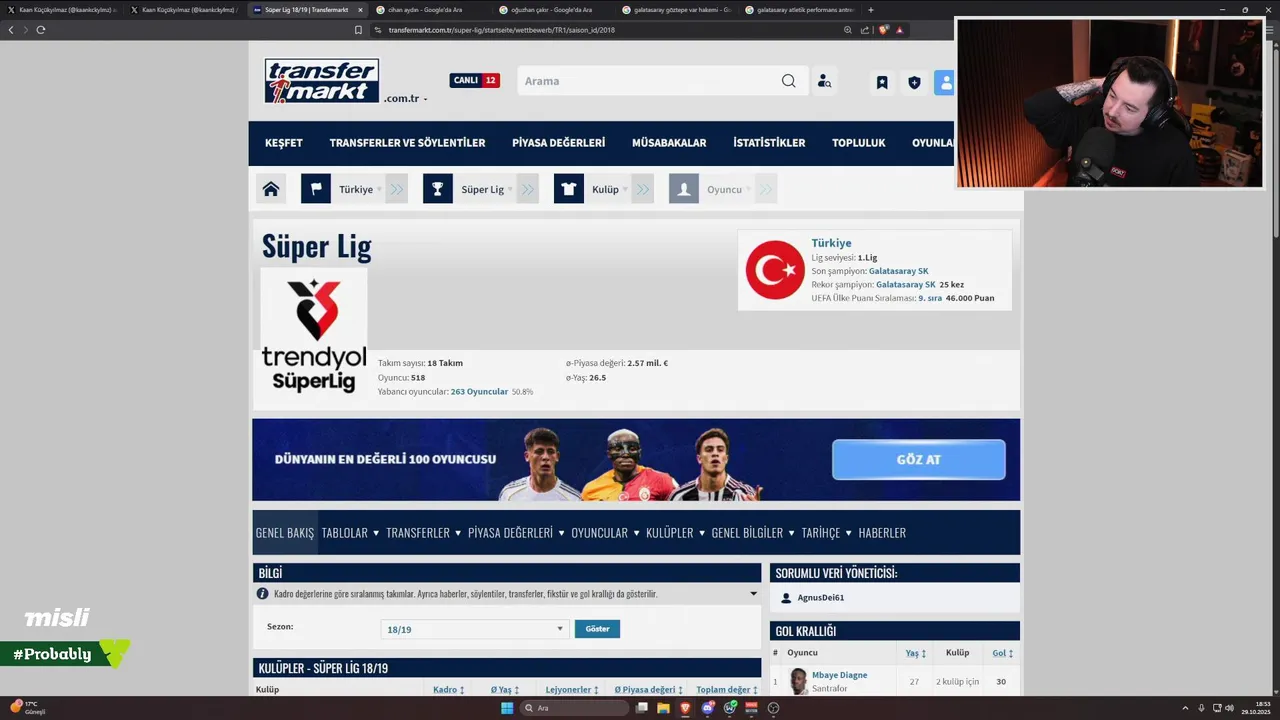Click the flag icon beside Türkiye
The height and width of the screenshot is (720, 1280).
[x=316, y=189]
